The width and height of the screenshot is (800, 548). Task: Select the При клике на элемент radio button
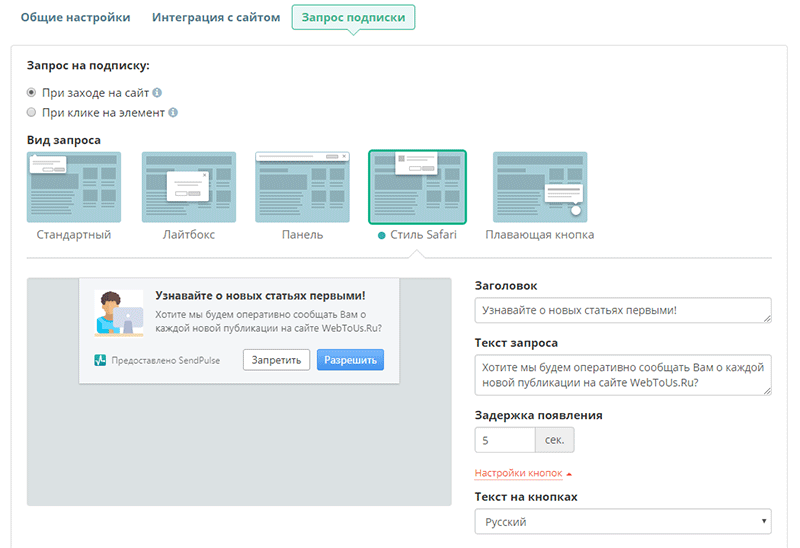click(x=32, y=112)
